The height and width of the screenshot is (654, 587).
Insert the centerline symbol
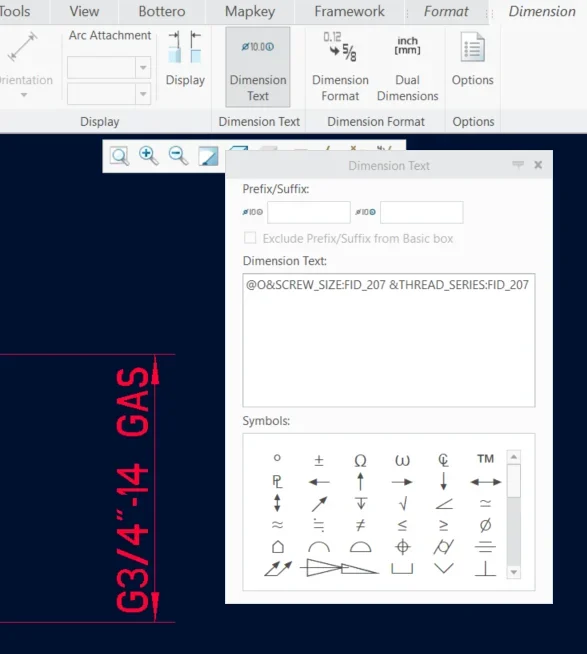click(x=443, y=460)
